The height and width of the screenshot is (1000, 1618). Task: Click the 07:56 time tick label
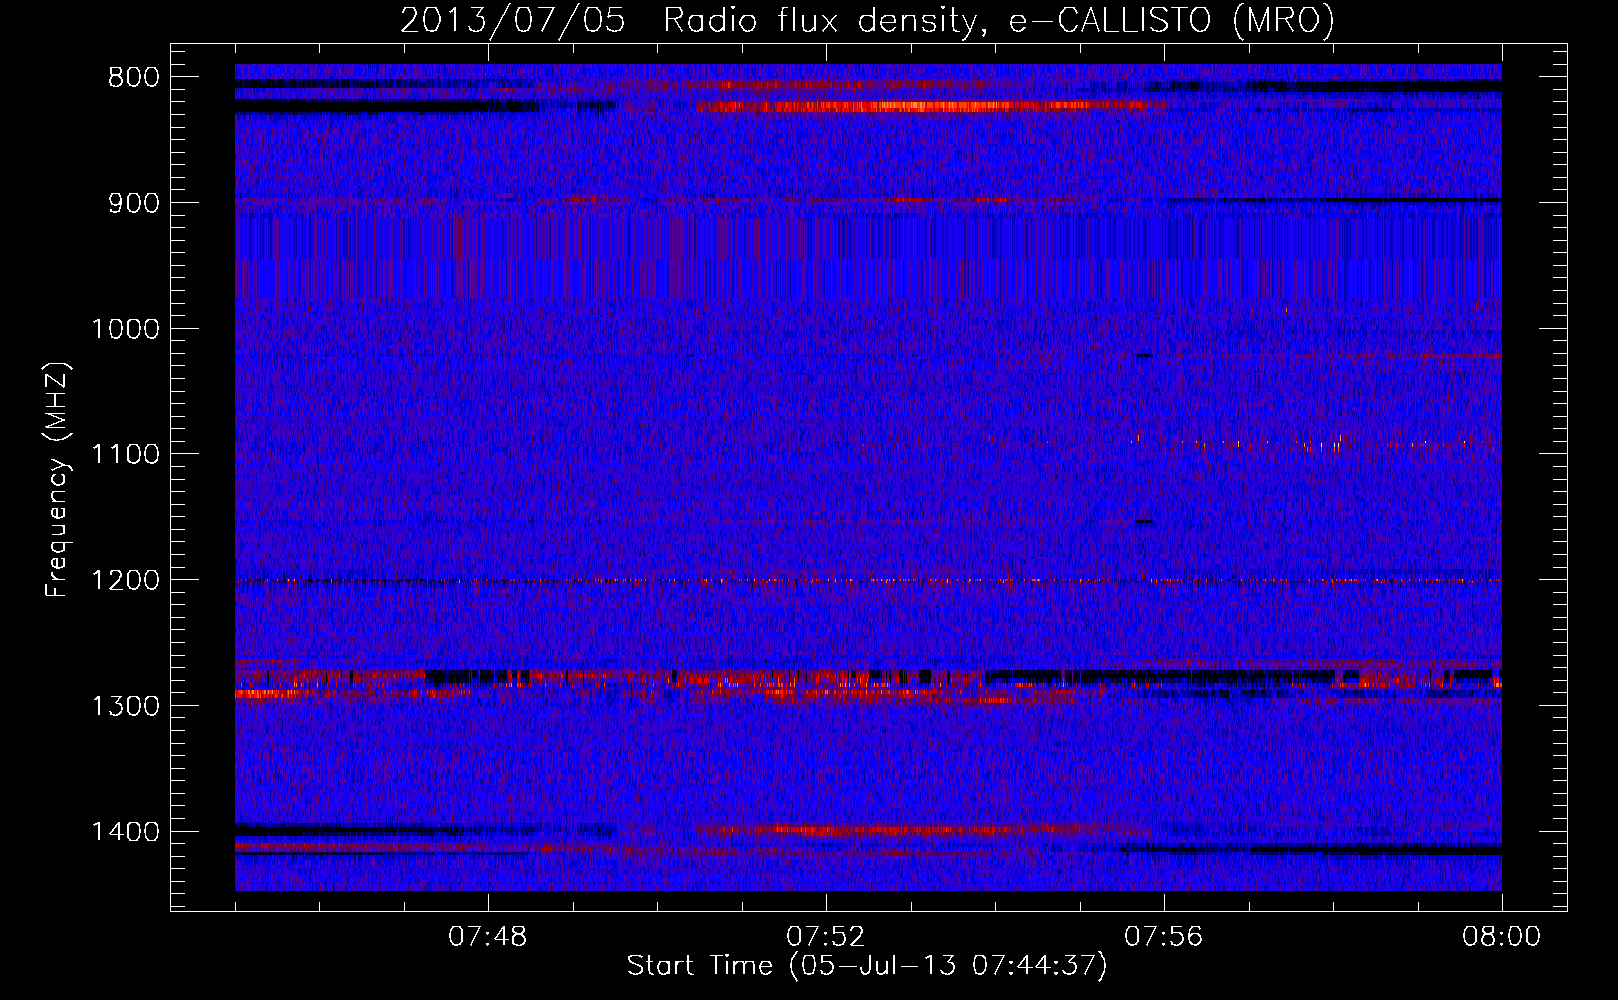[1164, 937]
